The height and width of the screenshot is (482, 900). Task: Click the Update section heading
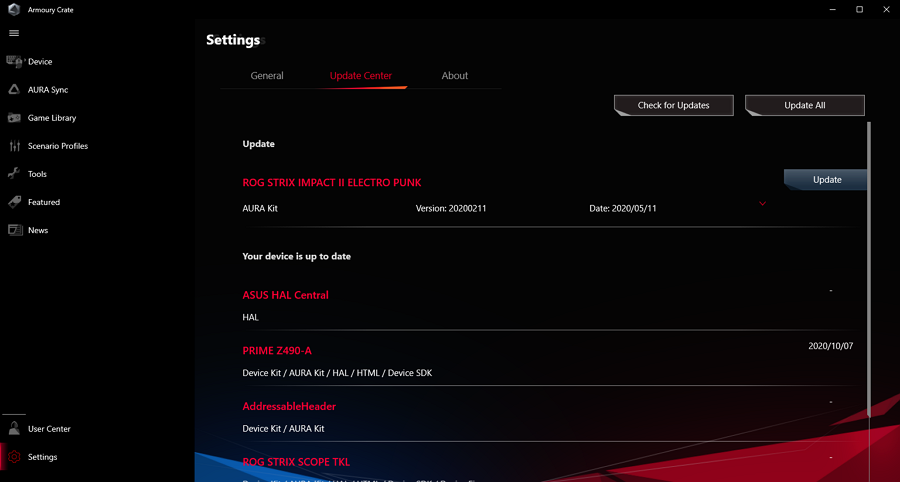pyautogui.click(x=258, y=144)
